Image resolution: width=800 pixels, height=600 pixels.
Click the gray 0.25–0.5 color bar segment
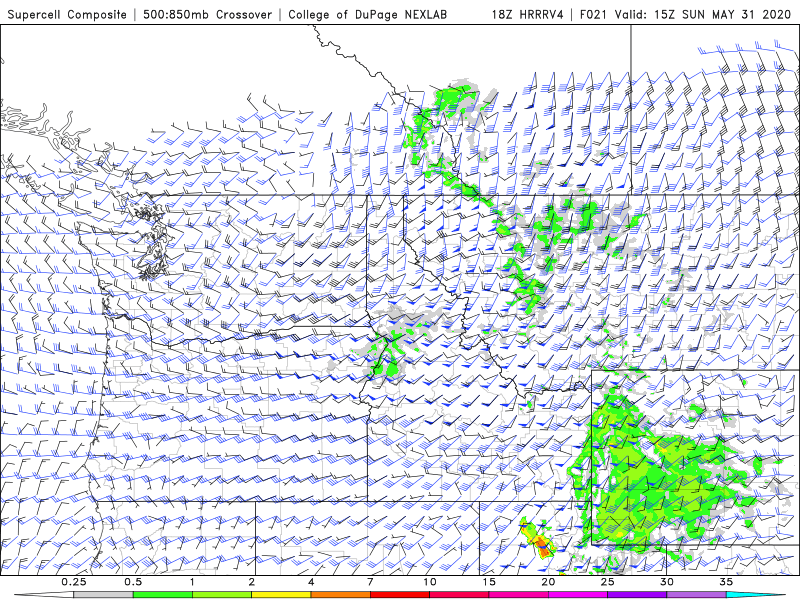103,595
